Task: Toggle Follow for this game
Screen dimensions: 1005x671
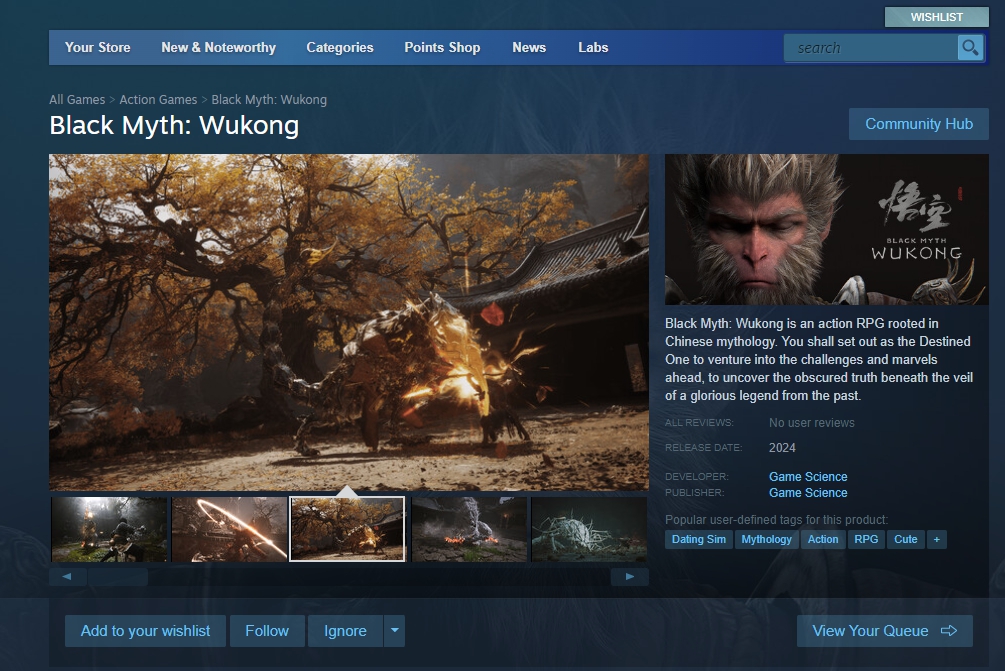Action: pyautogui.click(x=267, y=631)
